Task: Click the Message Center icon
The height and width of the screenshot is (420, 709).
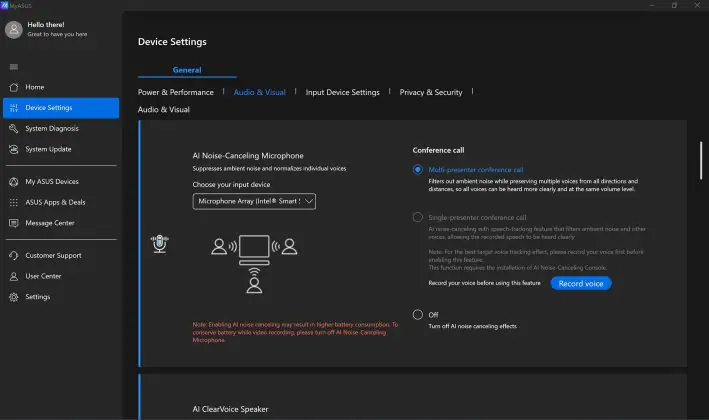Action: (14, 223)
